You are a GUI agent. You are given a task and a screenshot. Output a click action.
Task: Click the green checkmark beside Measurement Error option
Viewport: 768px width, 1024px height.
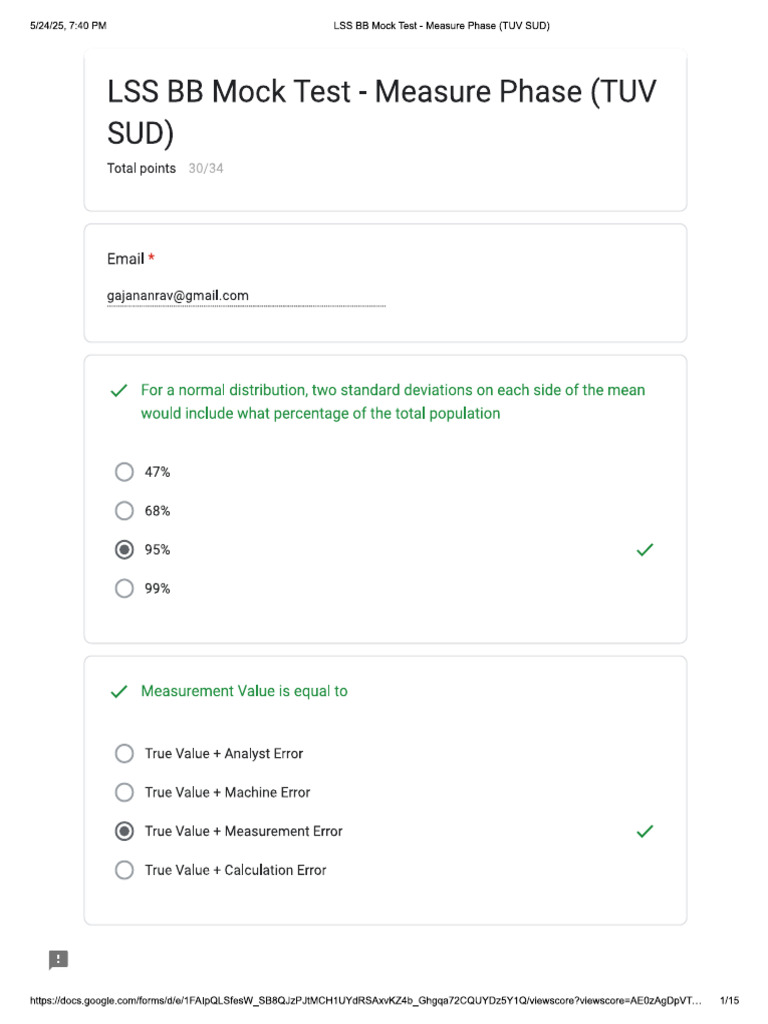point(645,831)
